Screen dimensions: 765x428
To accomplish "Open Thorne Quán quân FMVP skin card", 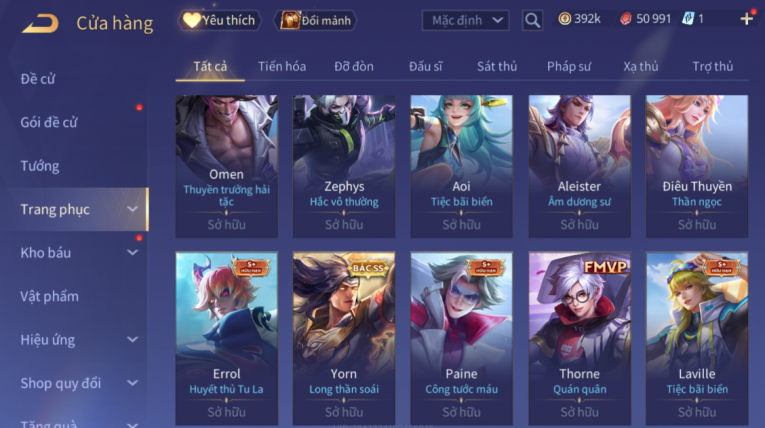I will (580, 338).
